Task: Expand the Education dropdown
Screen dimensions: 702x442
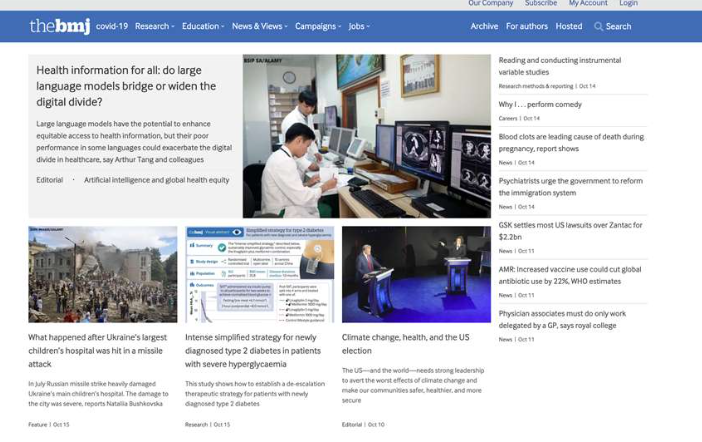Action: [203, 26]
